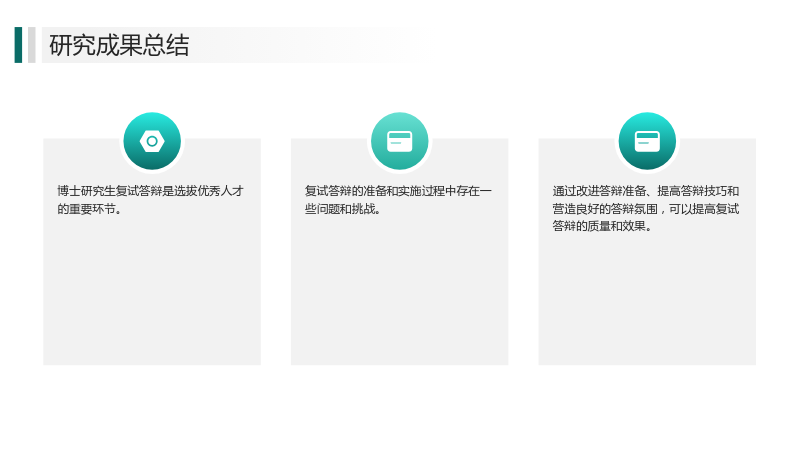Click the text line 的重要环节。

coord(89,209)
